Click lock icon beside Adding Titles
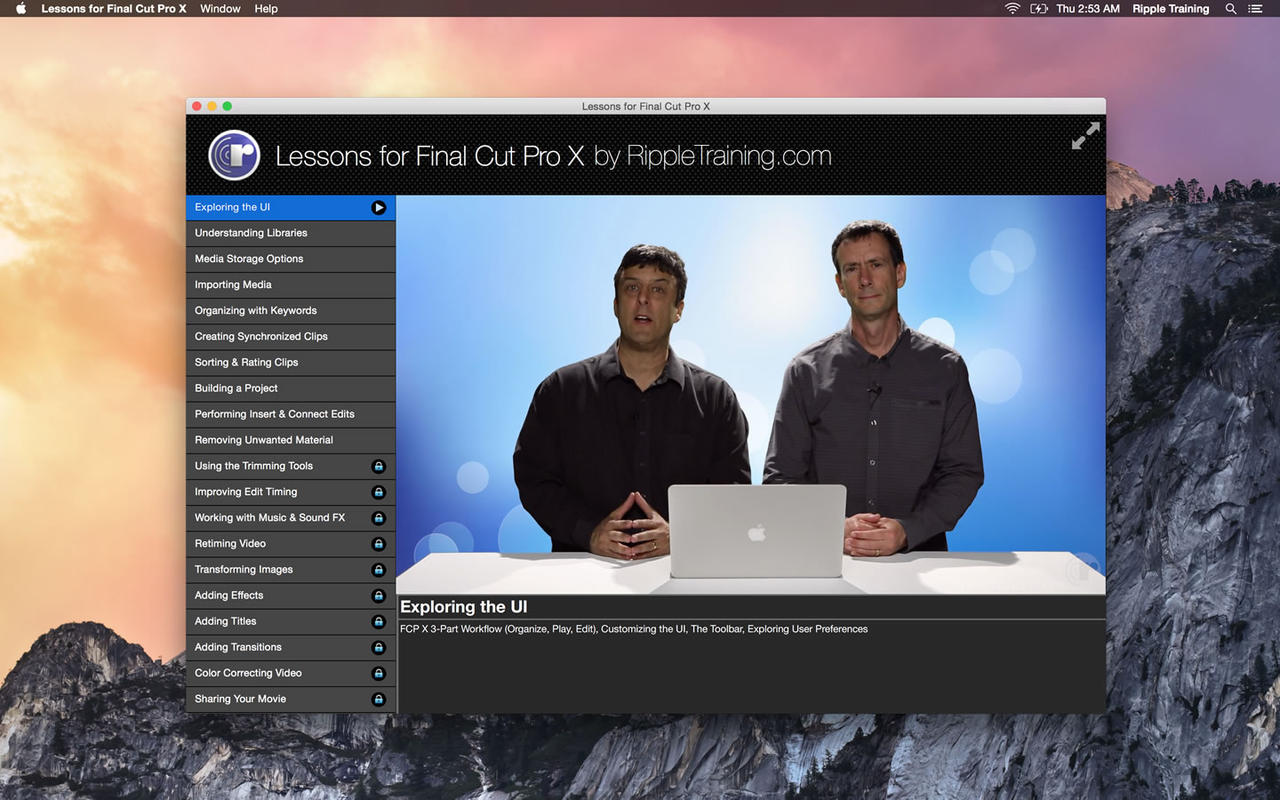 (378, 622)
